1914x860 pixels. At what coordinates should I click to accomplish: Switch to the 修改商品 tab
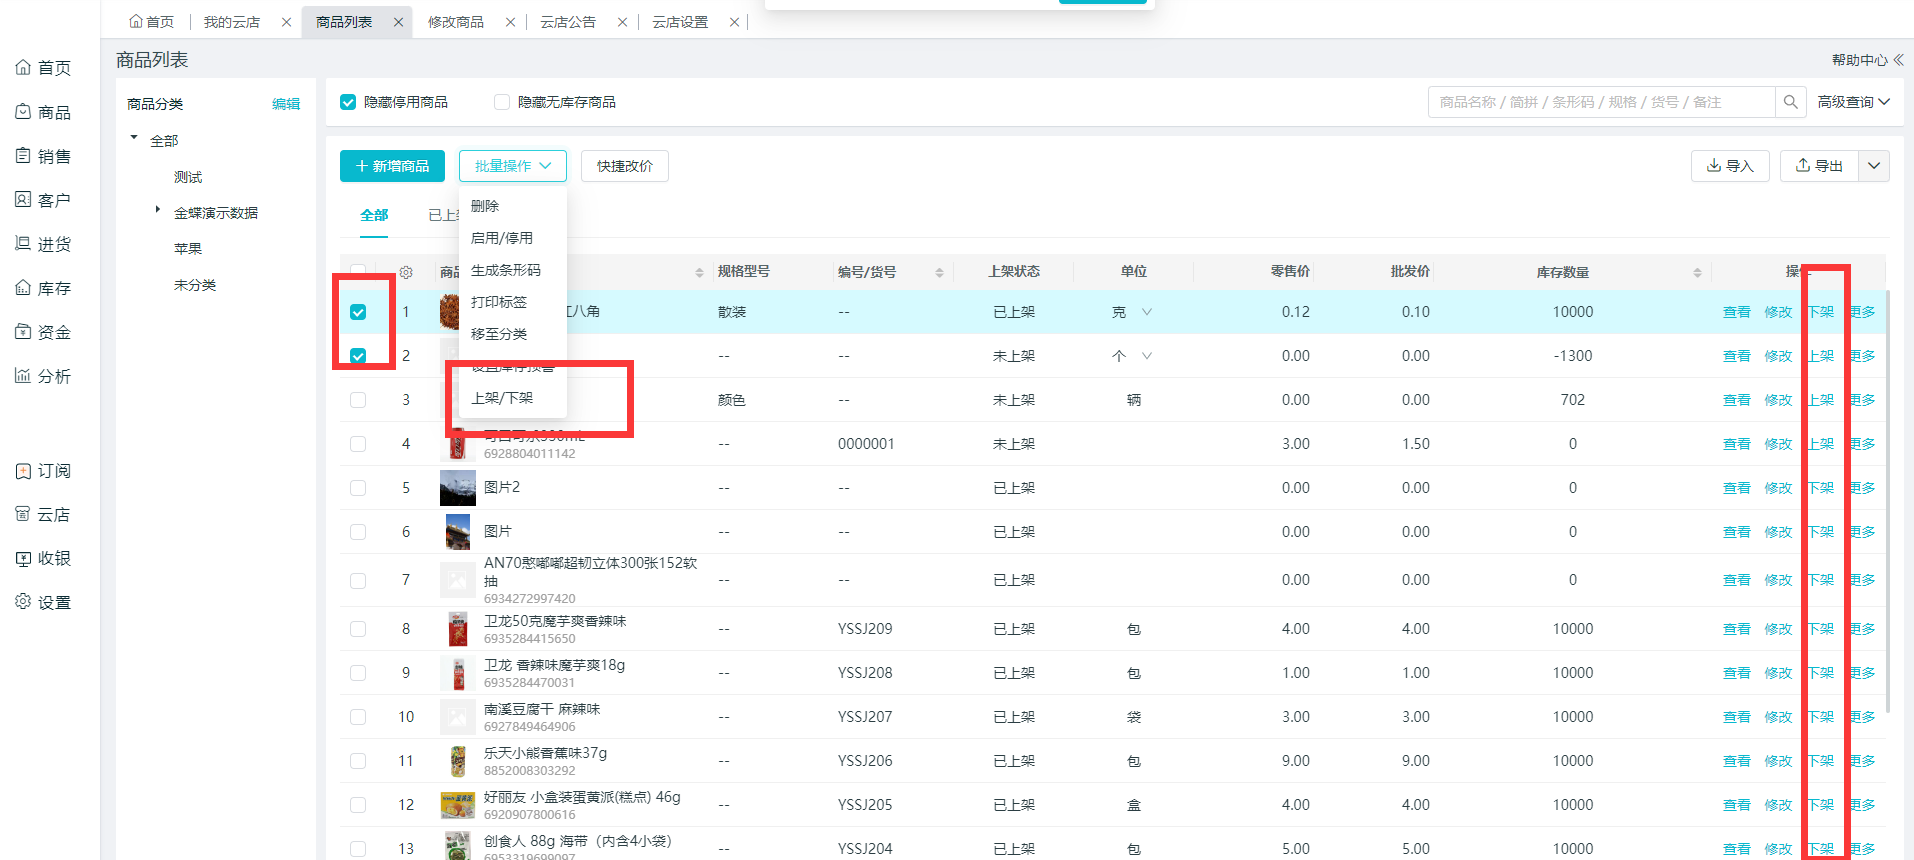pos(456,22)
